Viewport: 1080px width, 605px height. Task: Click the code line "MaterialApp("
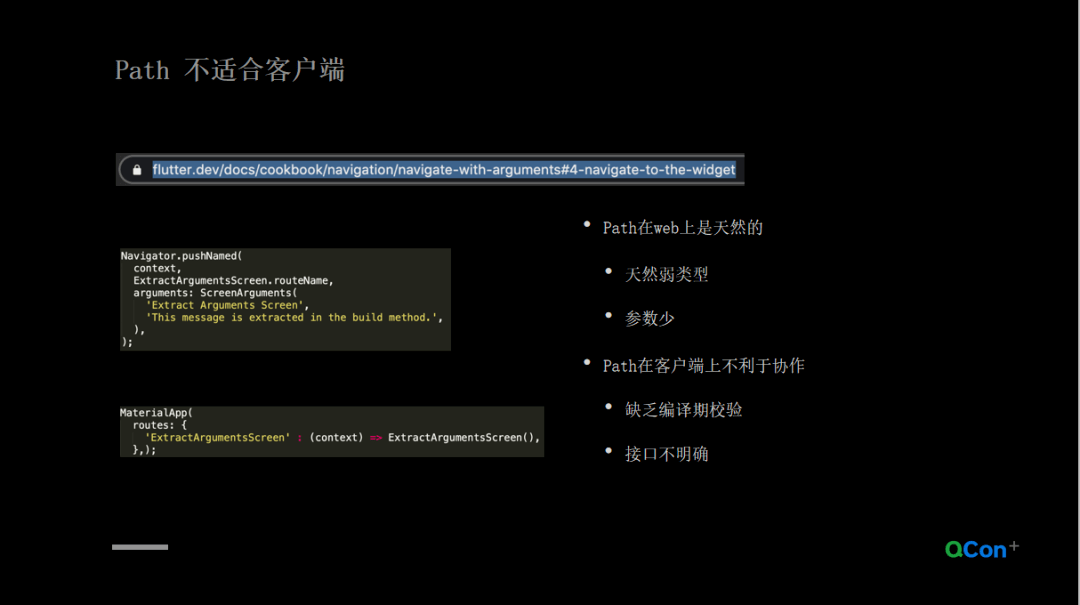click(156, 413)
